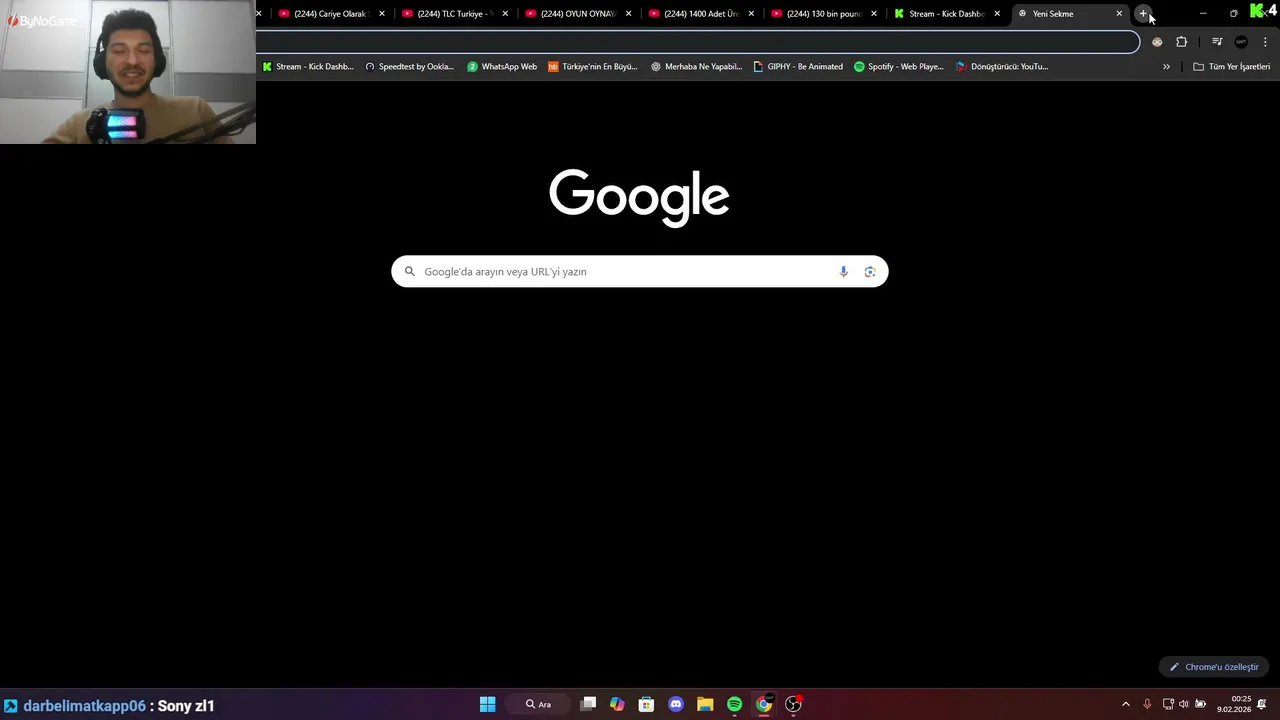The width and height of the screenshot is (1280, 720).
Task: Open notifications bell in taskbar
Action: 1262,704
